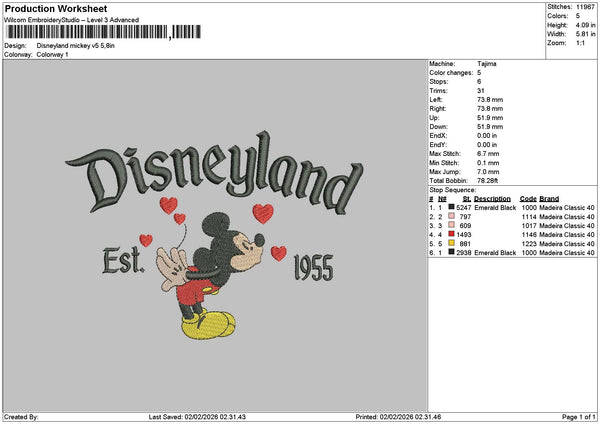600x424 pixels.
Task: Click the 'Description' column header
Action: pos(492,199)
